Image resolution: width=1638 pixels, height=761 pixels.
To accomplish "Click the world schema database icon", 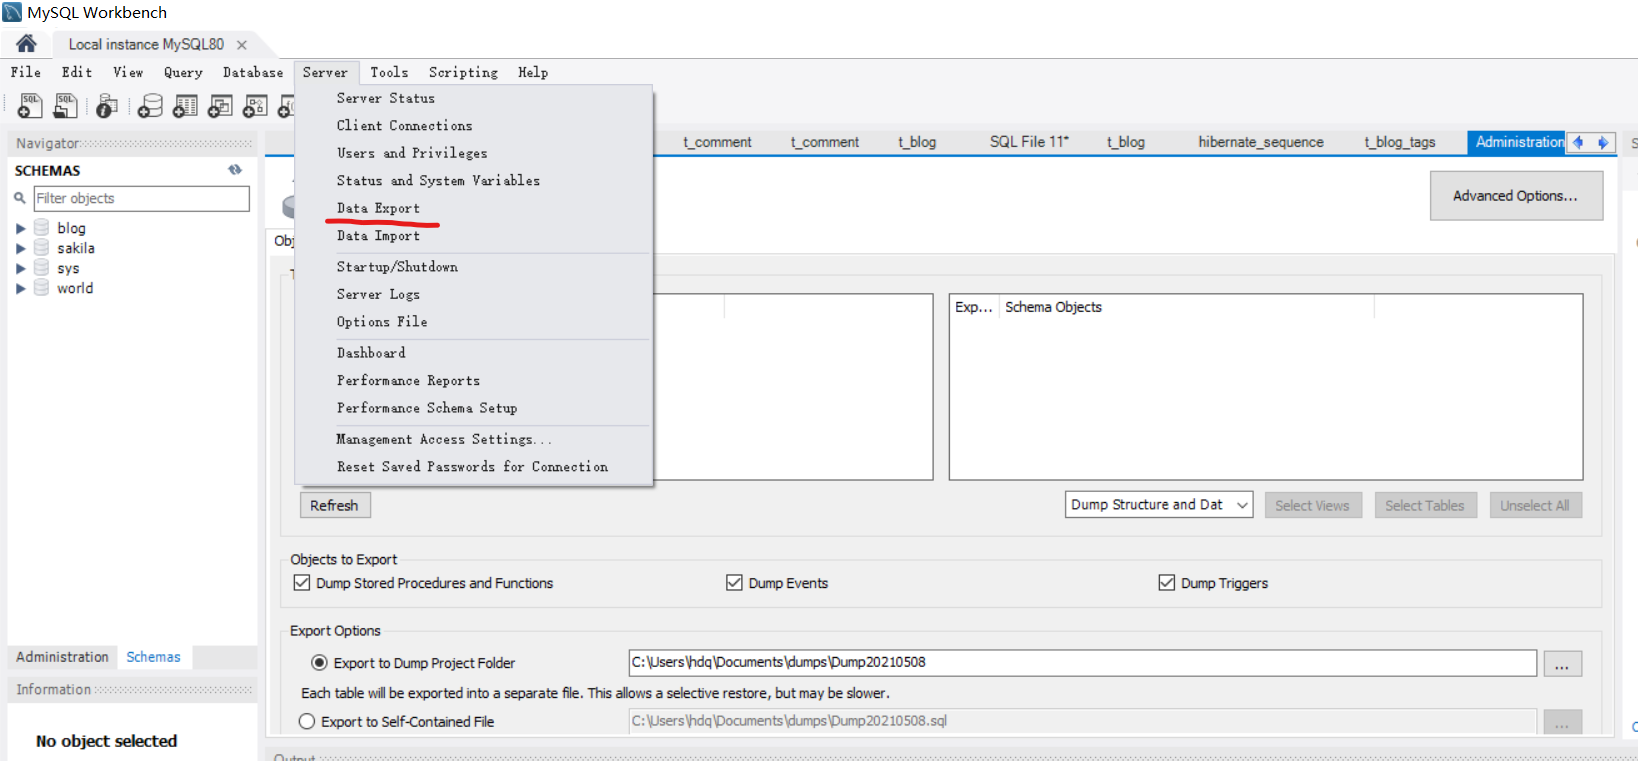I will click(41, 288).
